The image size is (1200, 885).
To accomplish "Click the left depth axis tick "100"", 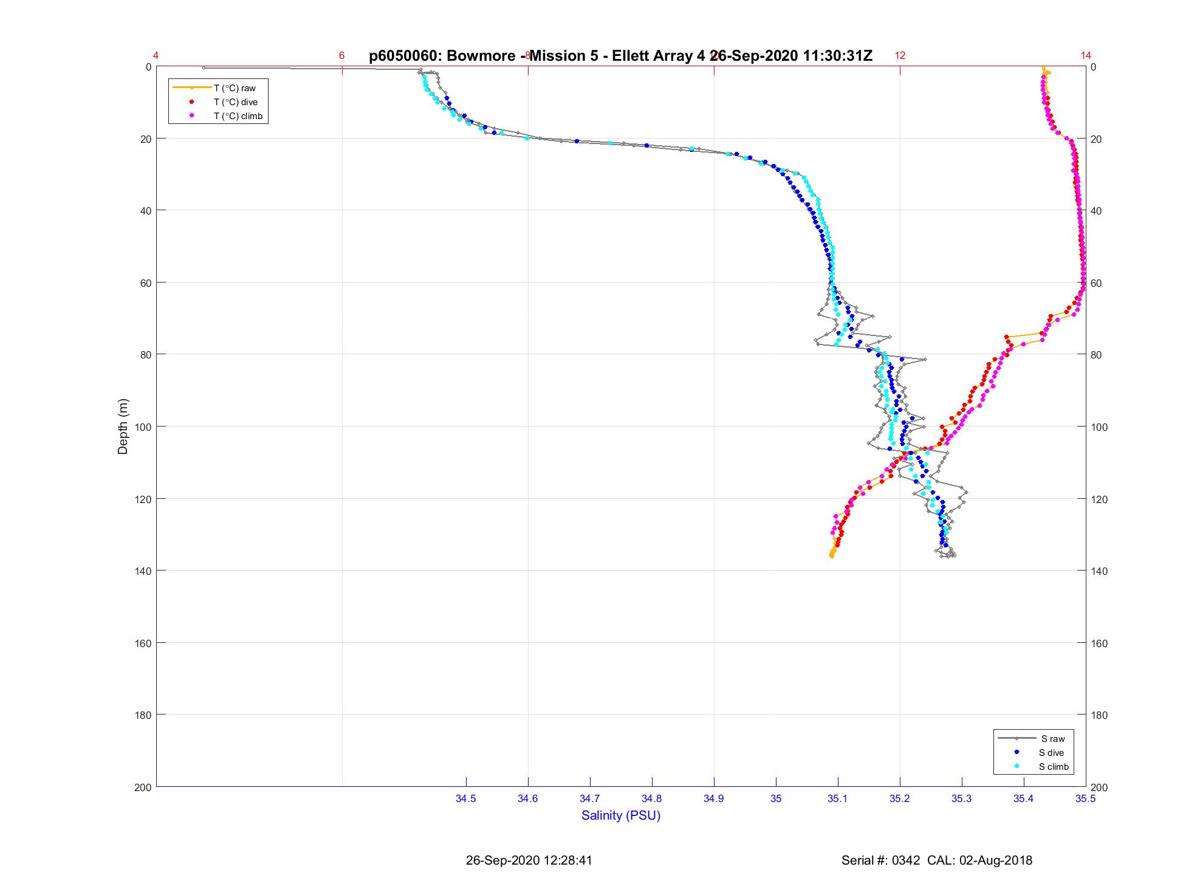I will coord(142,427).
